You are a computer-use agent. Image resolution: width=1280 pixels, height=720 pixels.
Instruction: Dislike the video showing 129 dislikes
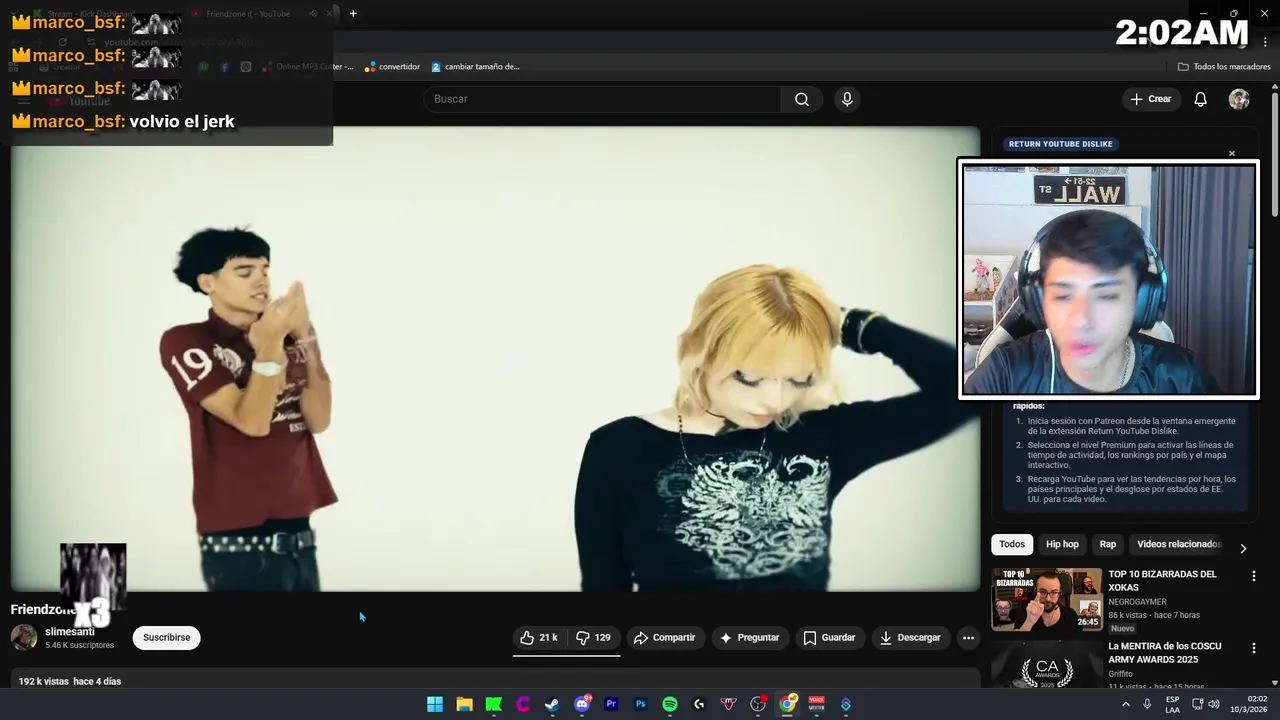594,638
